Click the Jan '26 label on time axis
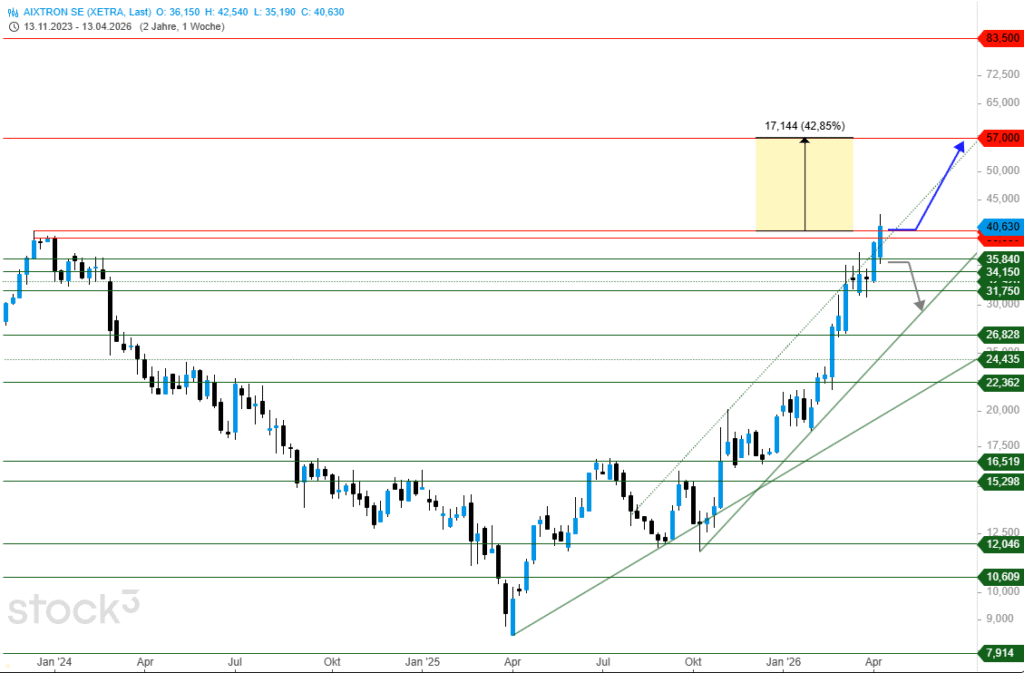 click(782, 662)
